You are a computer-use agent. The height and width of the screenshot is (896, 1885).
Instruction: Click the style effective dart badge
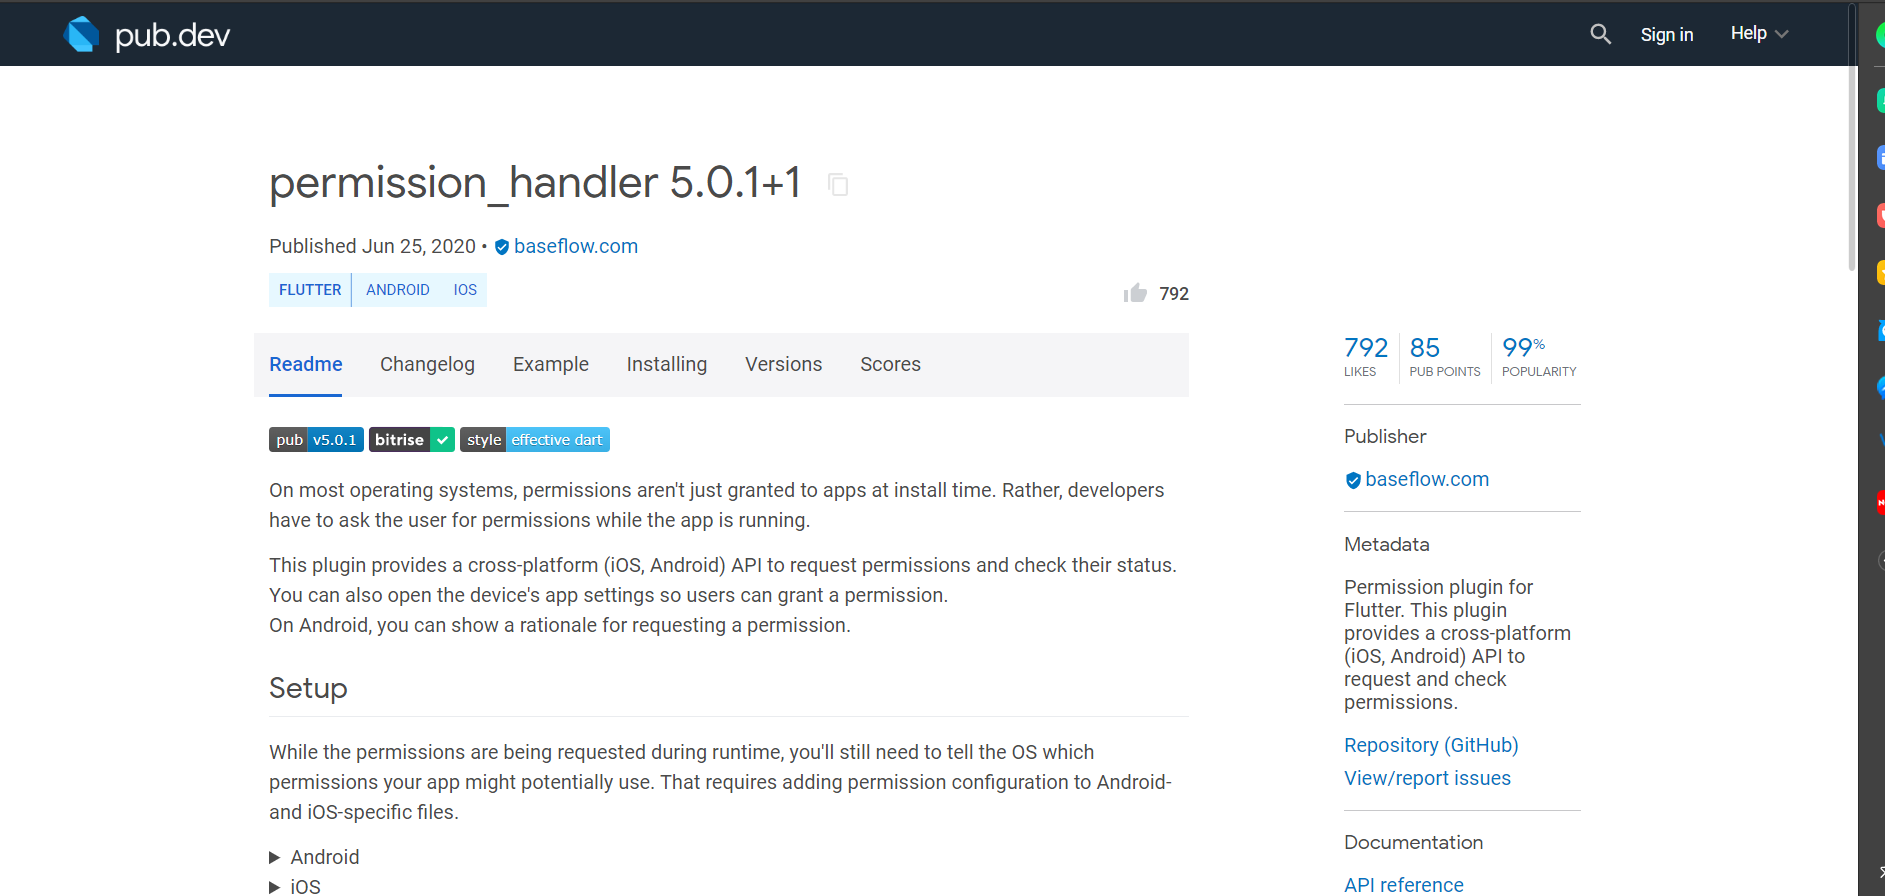click(535, 440)
